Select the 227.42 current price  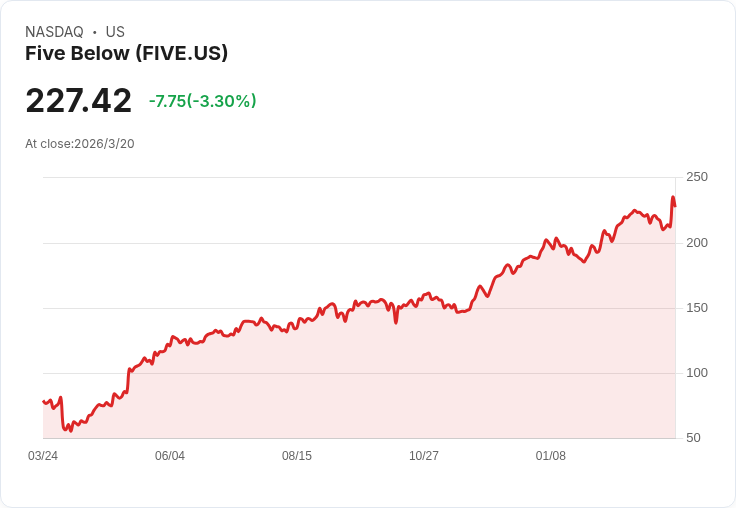coord(78,100)
